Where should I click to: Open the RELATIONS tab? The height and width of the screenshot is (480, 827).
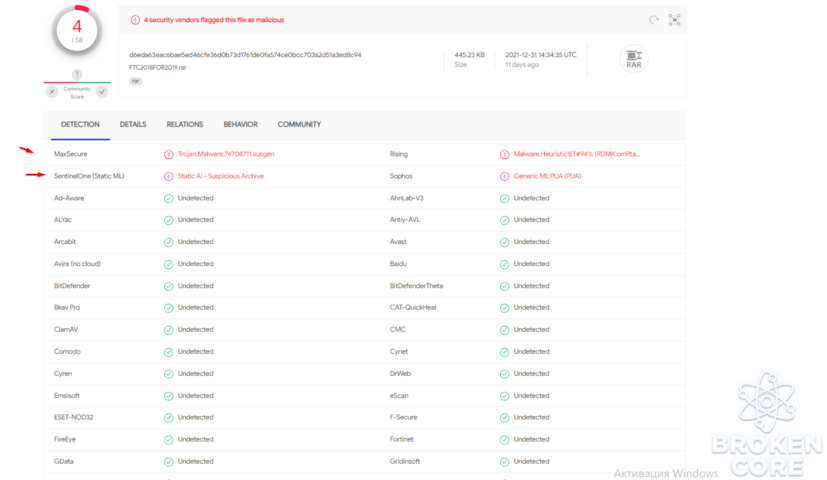tap(185, 124)
